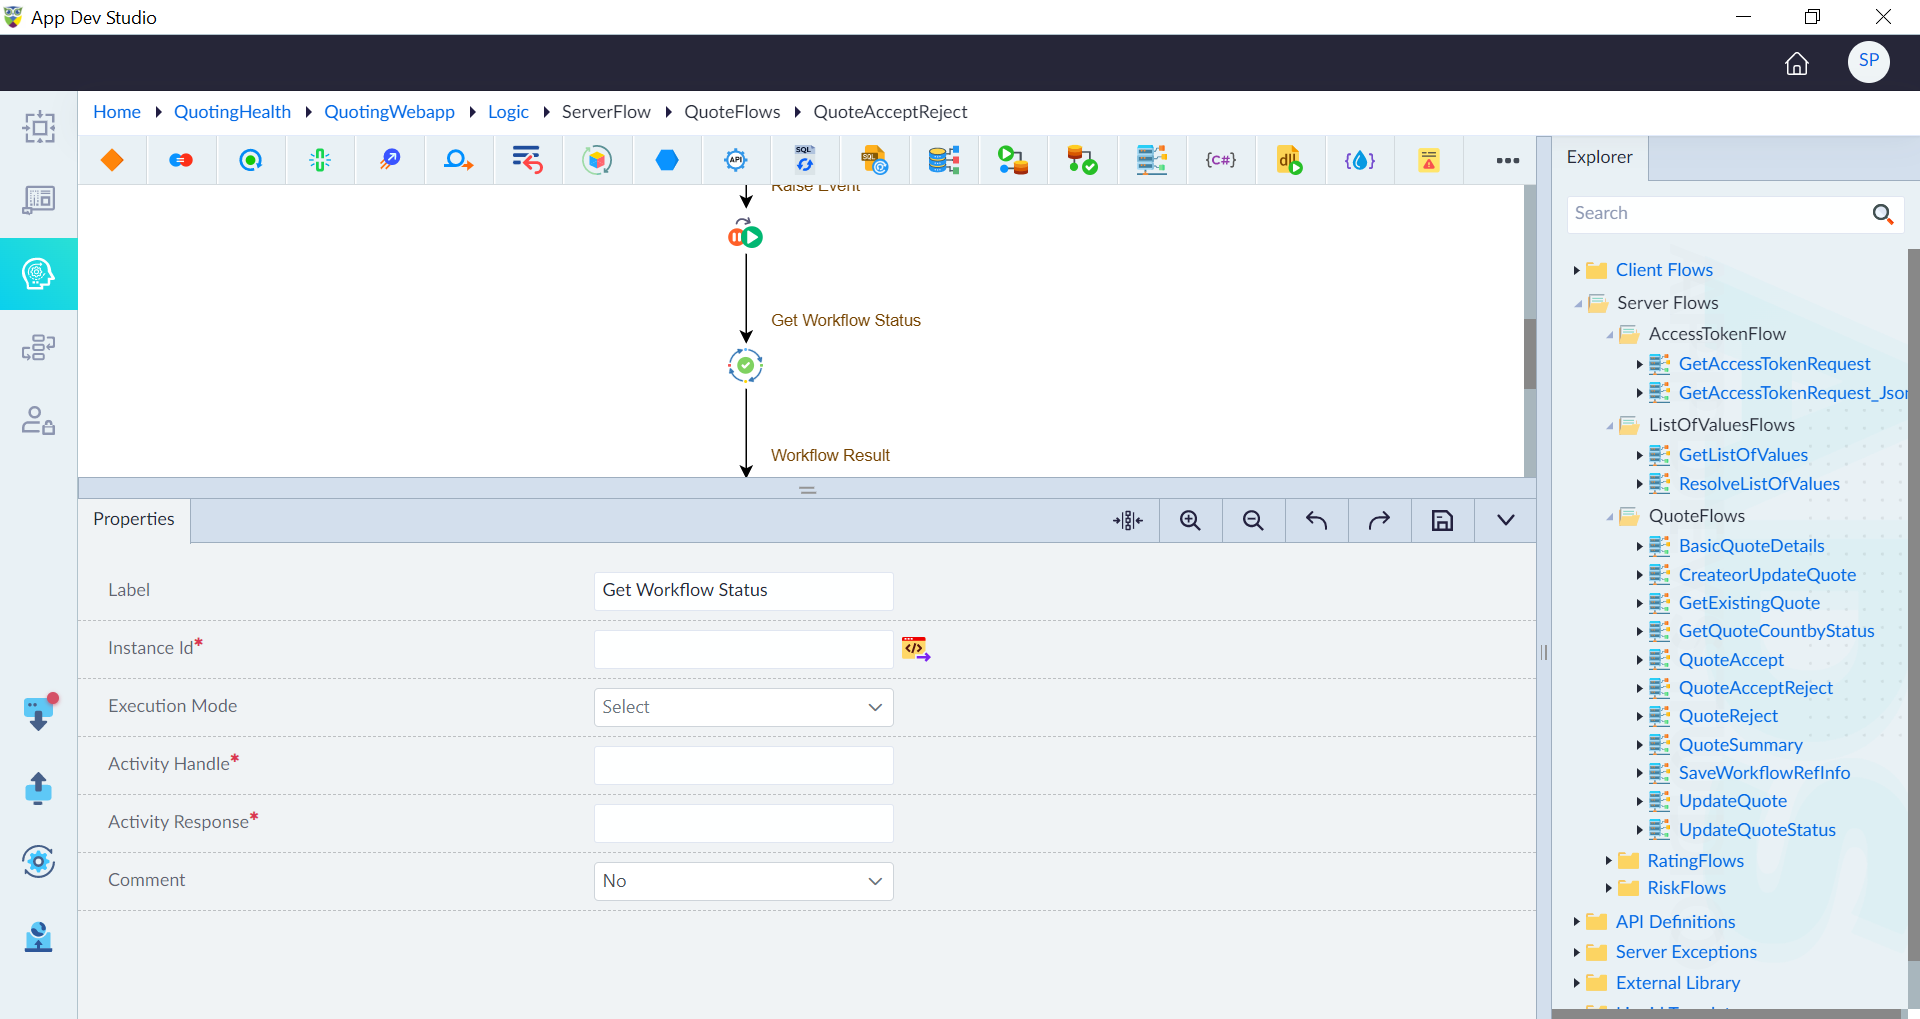1920x1019 pixels.
Task: Select the DLL run node tool
Action: click(x=1290, y=160)
